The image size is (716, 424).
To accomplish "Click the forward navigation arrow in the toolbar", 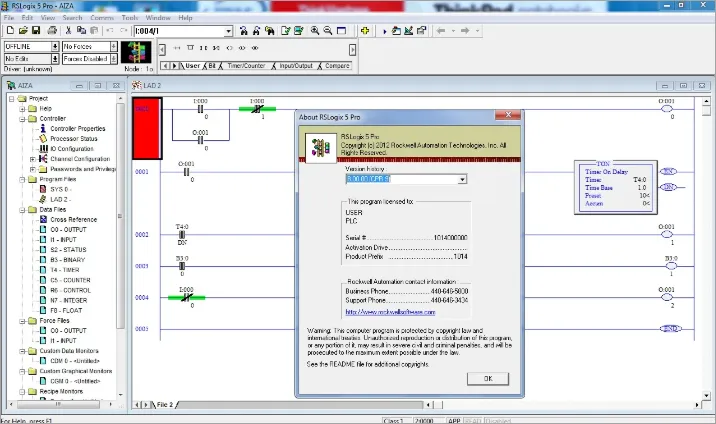I will [x=465, y=31].
